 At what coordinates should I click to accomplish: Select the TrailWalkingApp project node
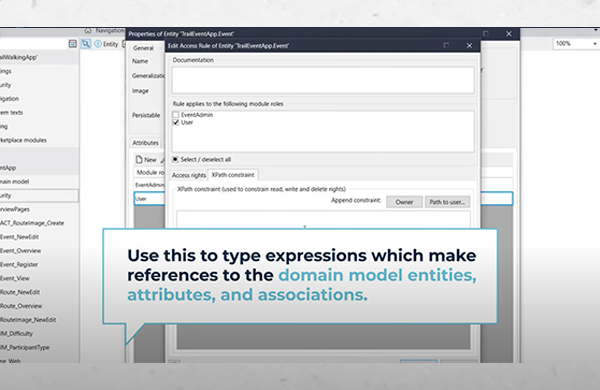pos(19,57)
